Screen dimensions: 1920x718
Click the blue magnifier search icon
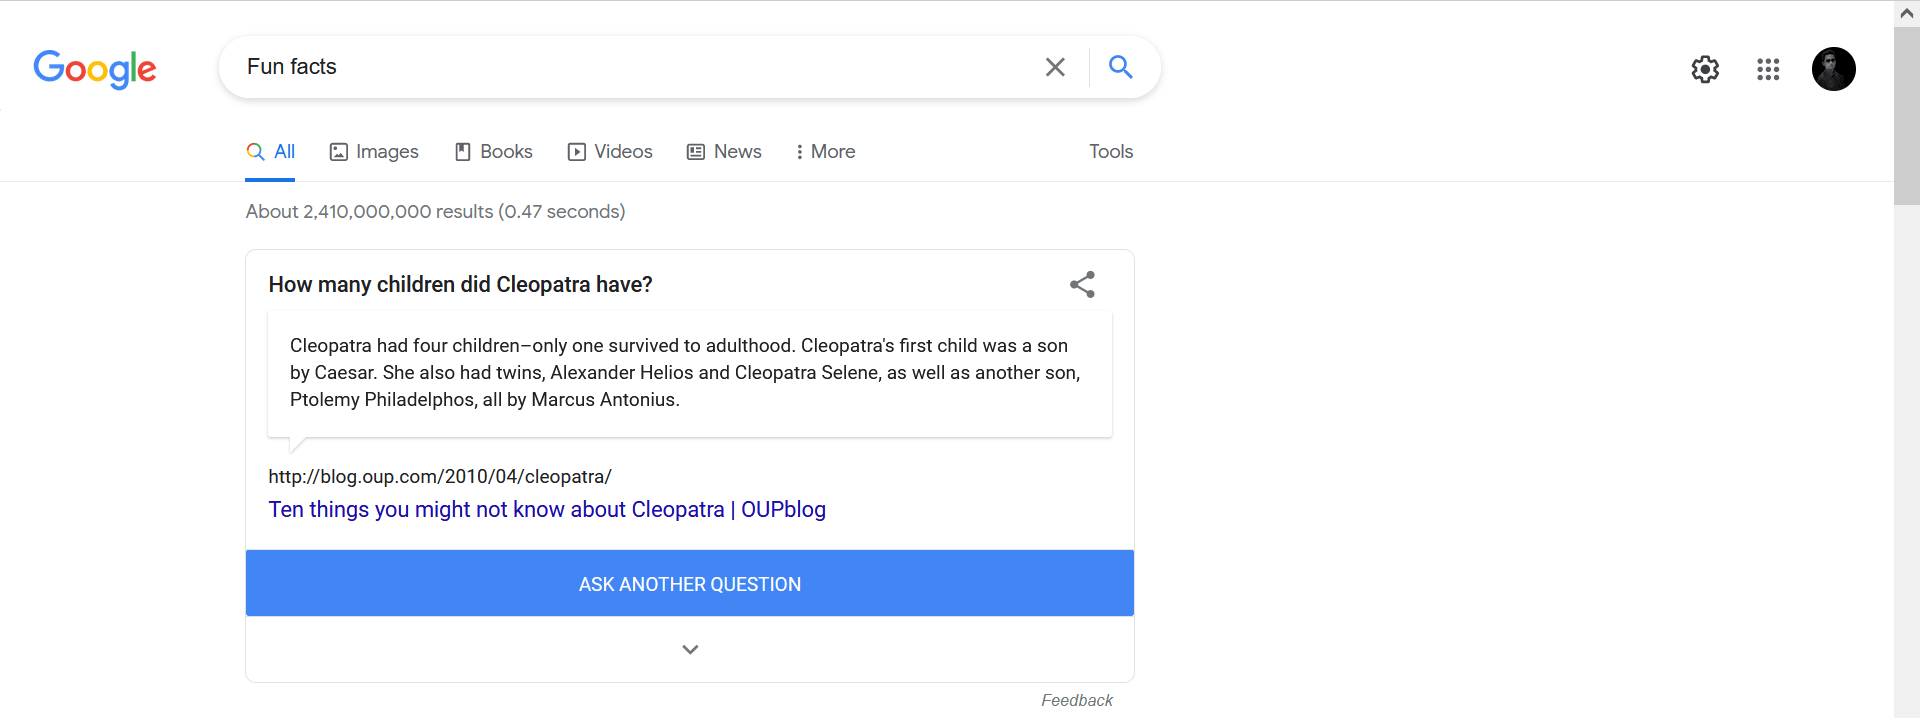(x=1121, y=67)
